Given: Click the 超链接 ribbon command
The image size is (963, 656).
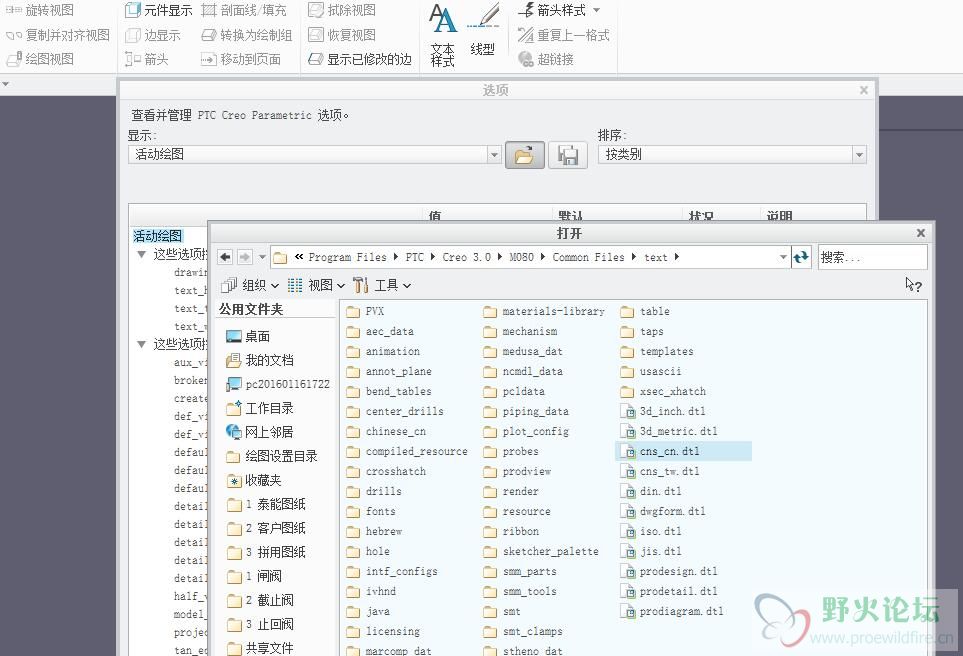Looking at the screenshot, I should point(546,59).
